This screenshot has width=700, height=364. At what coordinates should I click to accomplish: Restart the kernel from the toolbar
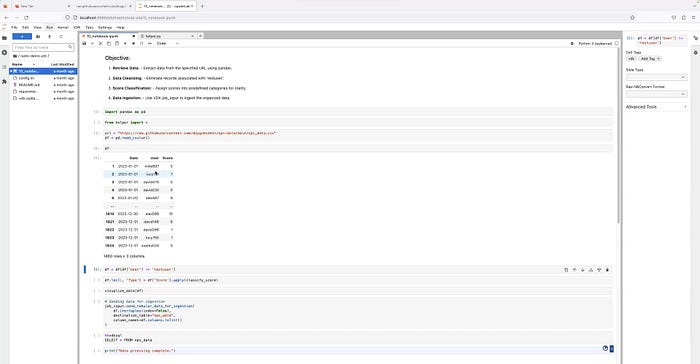[x=142, y=43]
